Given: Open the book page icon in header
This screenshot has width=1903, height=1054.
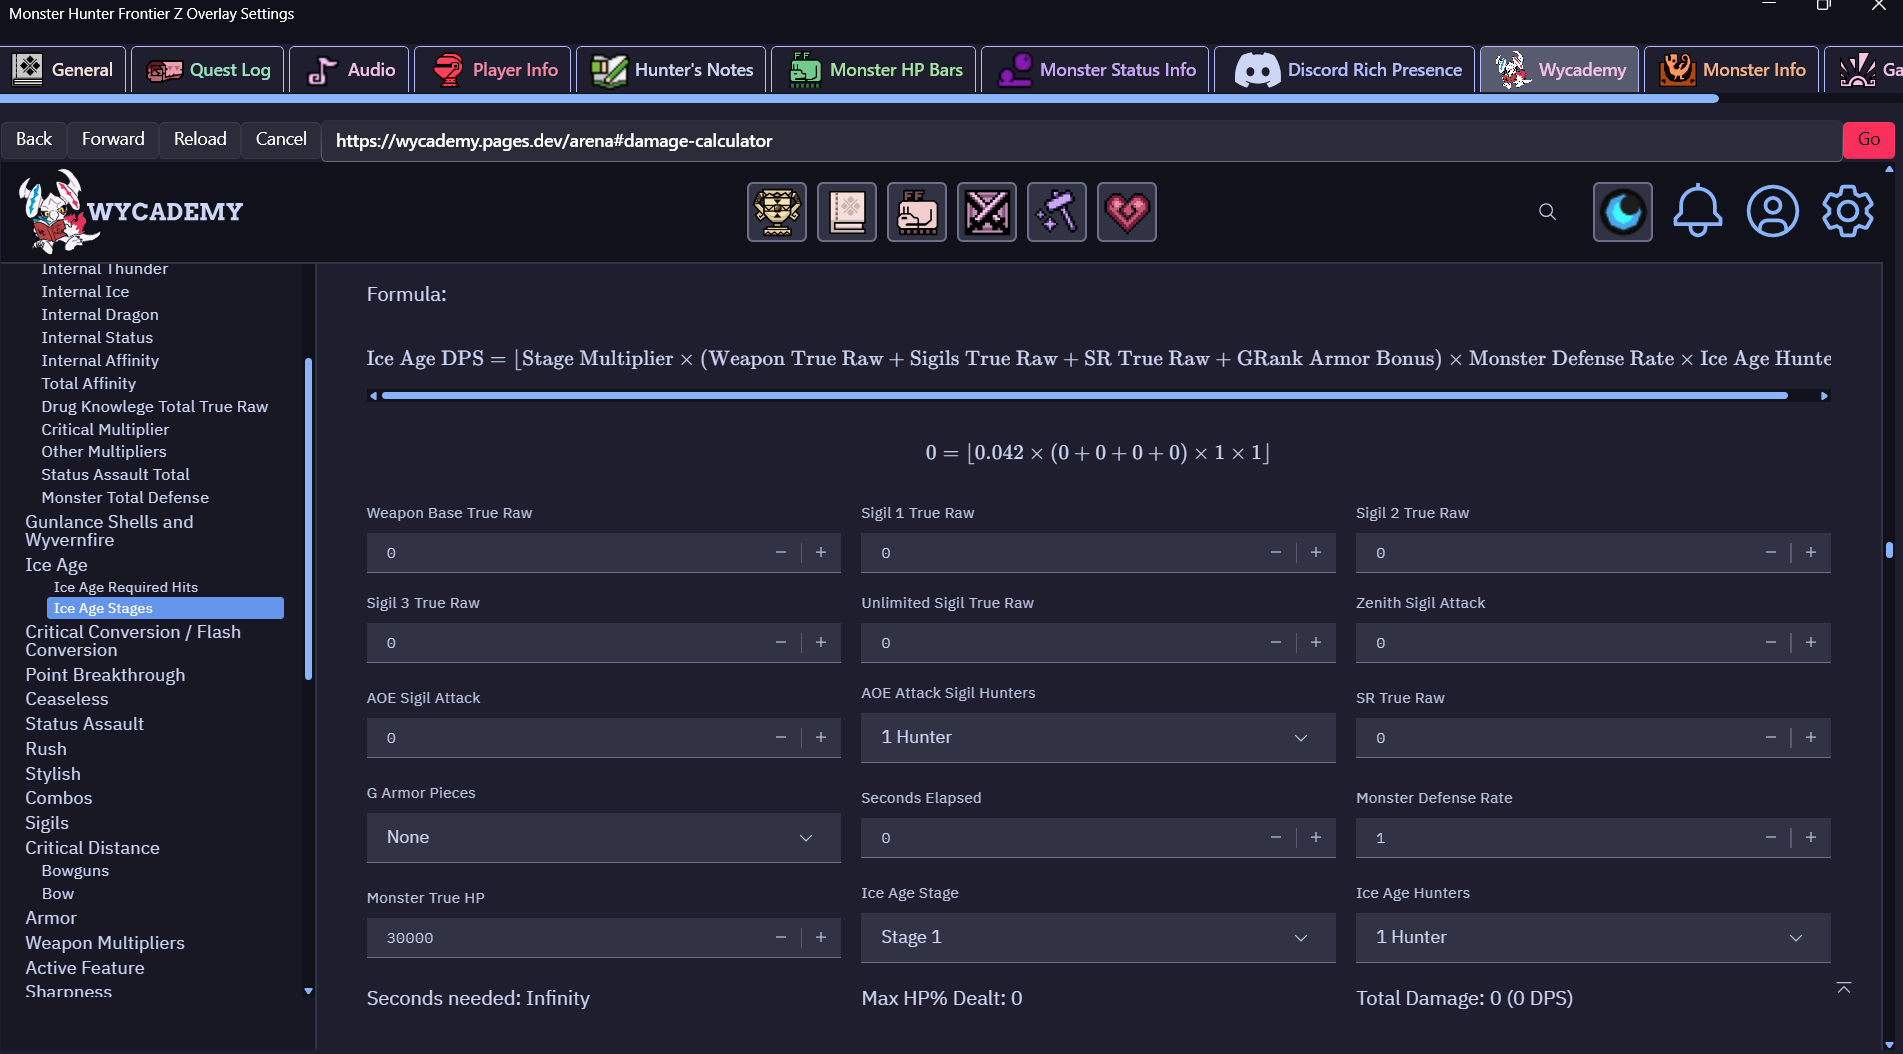Looking at the screenshot, I should point(847,212).
